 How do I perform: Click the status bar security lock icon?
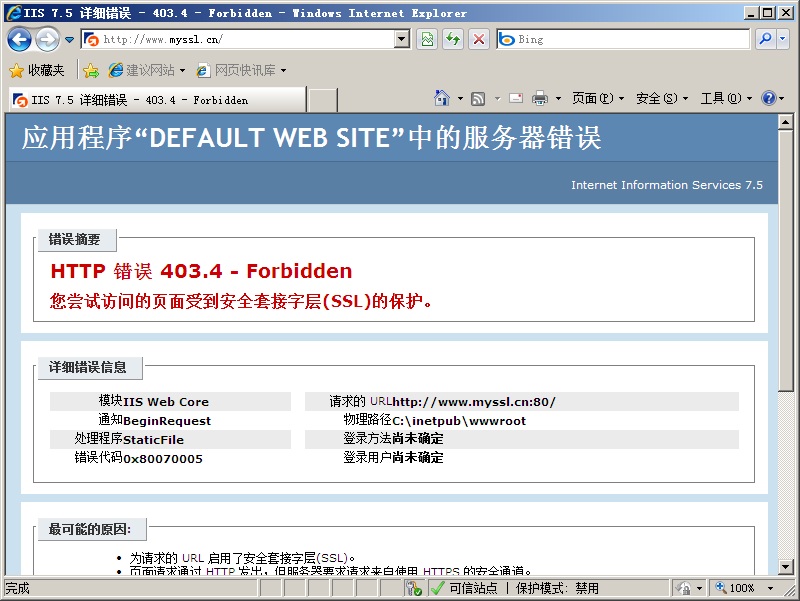click(x=684, y=588)
